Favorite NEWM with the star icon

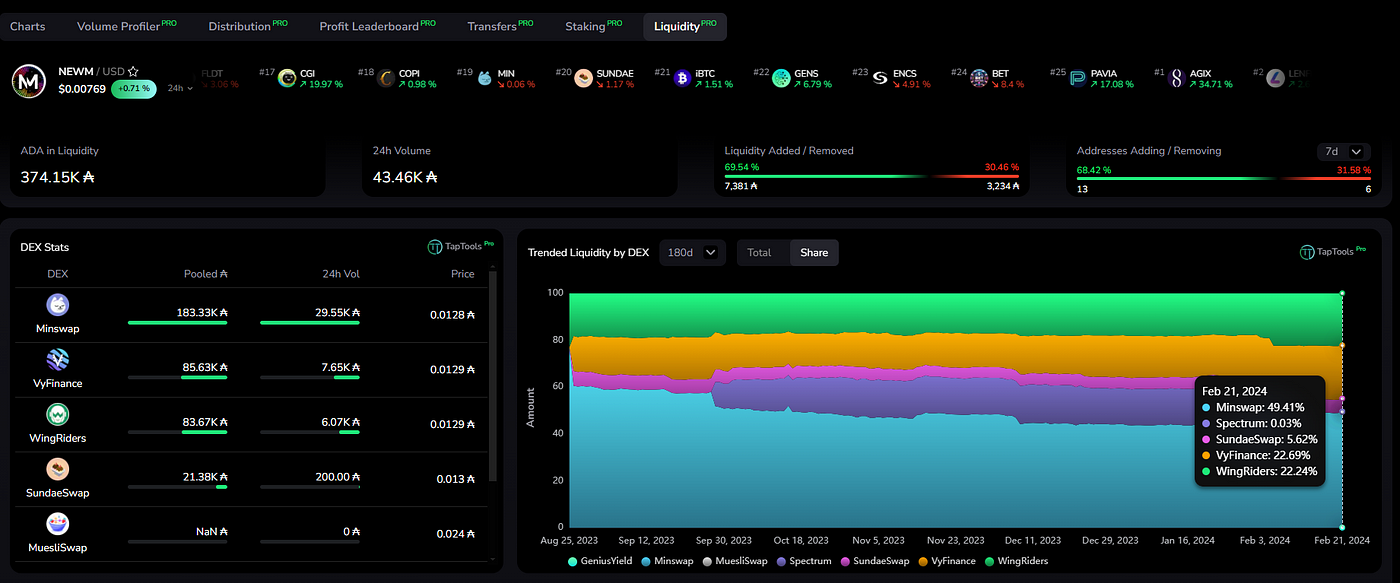click(133, 72)
